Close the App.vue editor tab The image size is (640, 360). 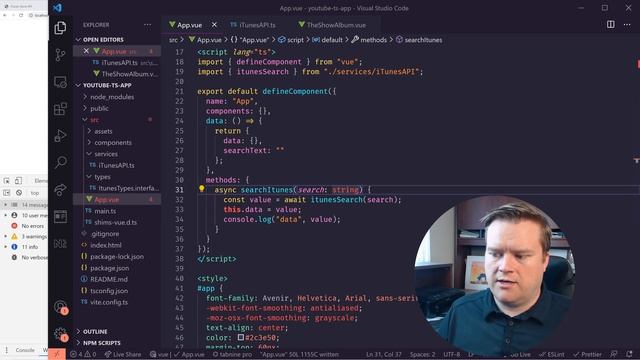tap(214, 25)
